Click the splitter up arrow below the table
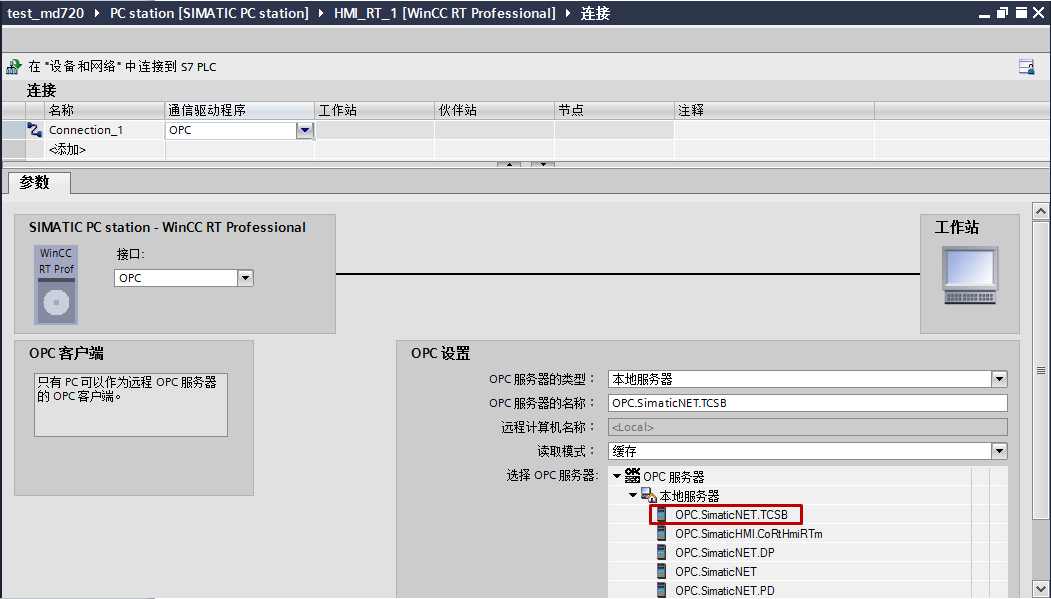This screenshot has width=1051, height=599. (509, 164)
